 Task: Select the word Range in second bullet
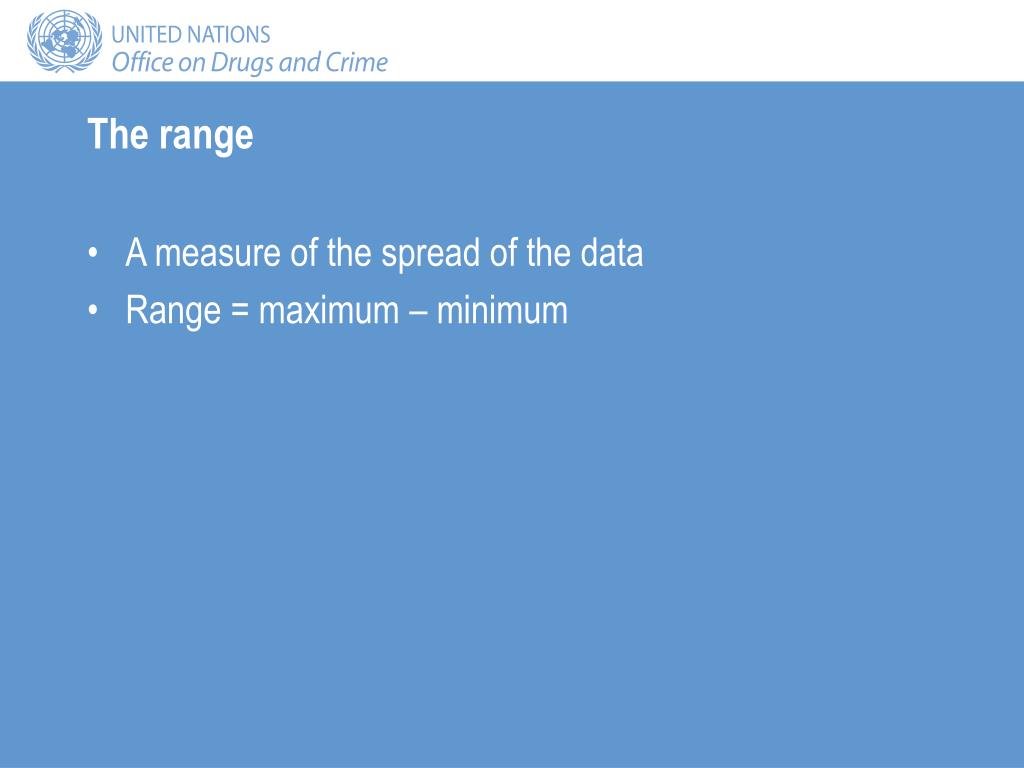tap(173, 312)
